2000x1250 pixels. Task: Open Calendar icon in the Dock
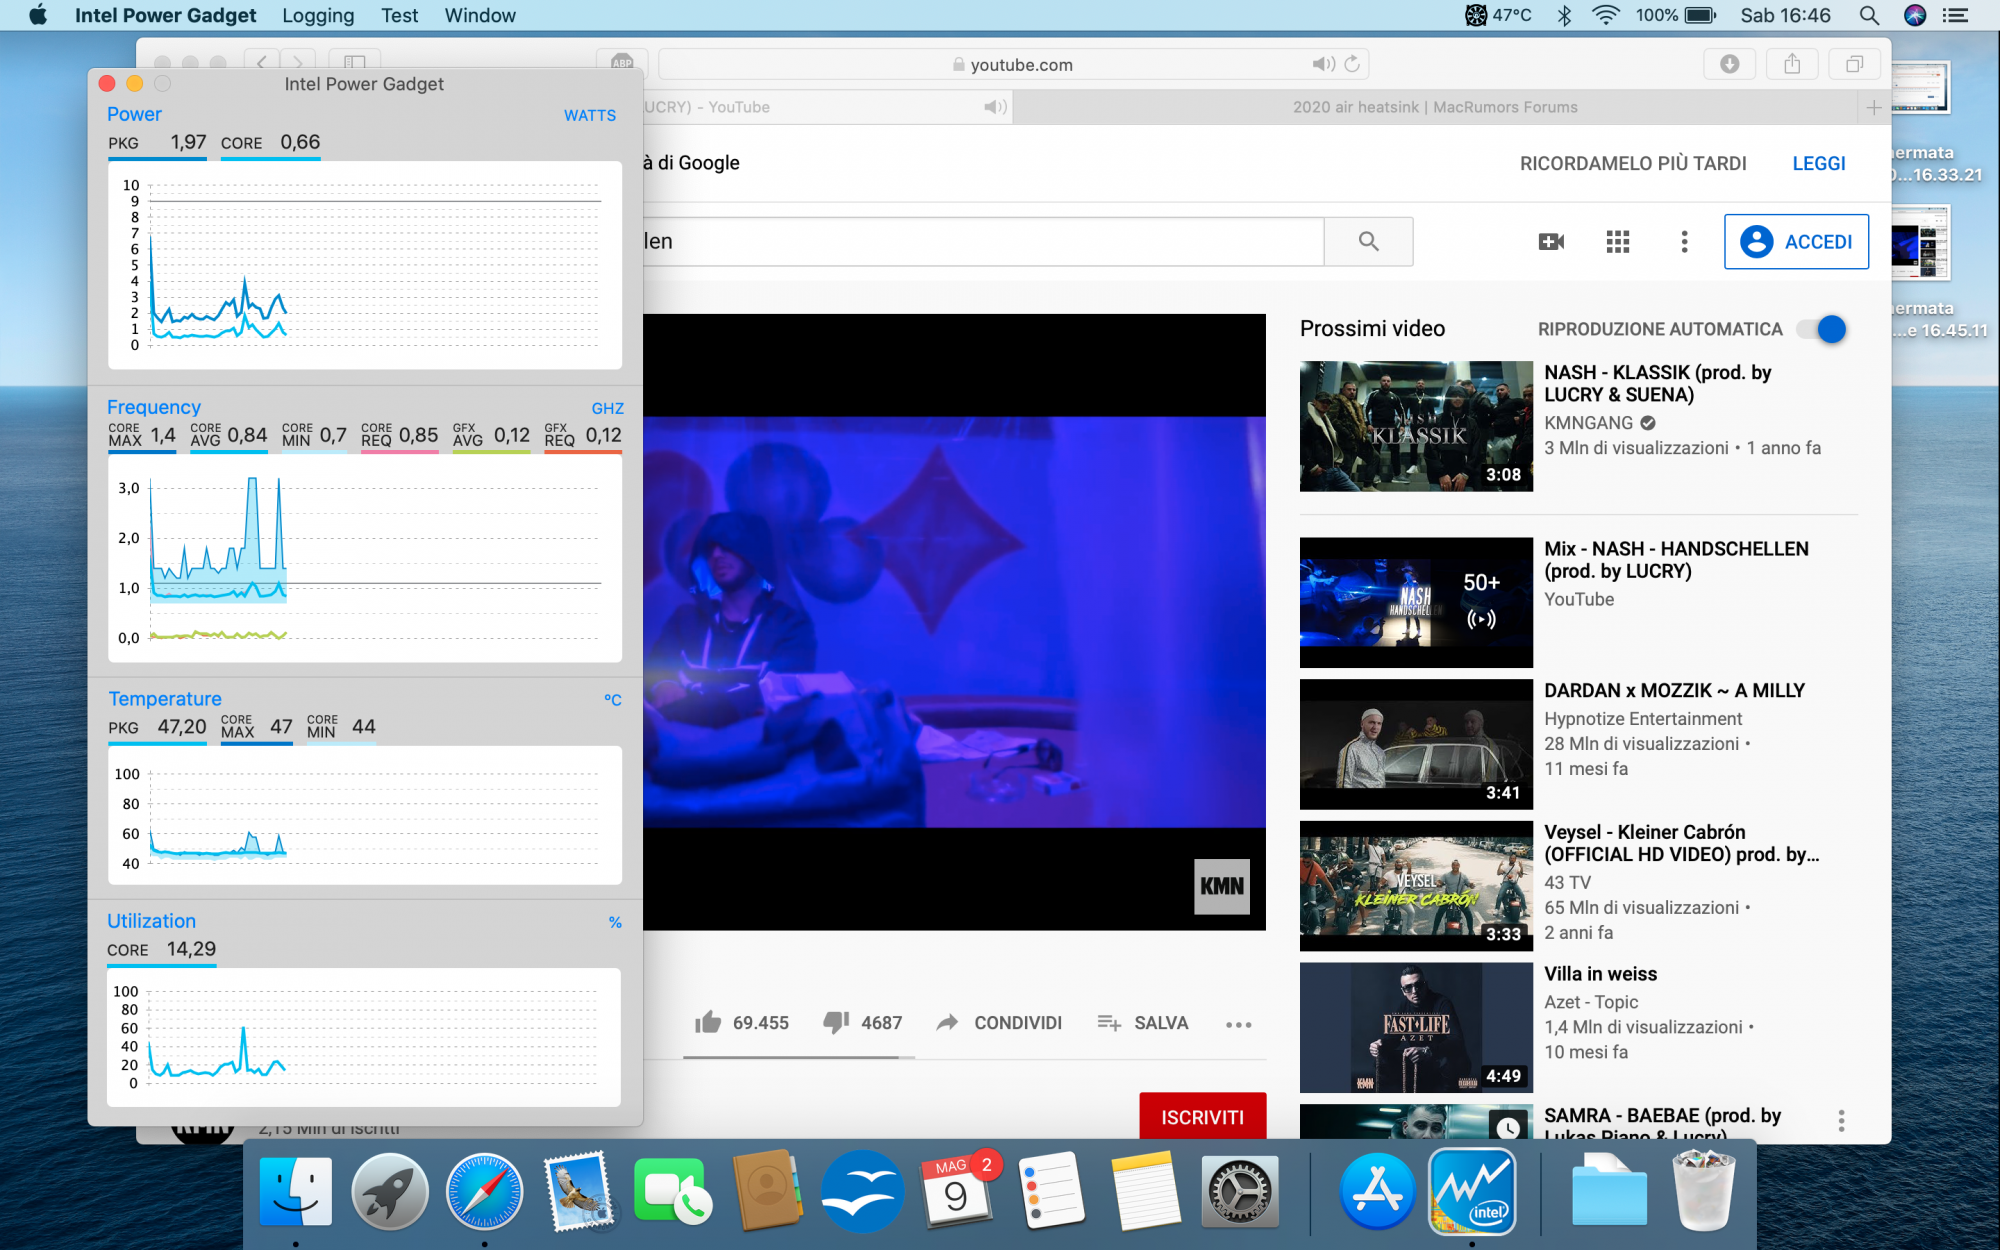(x=956, y=1191)
